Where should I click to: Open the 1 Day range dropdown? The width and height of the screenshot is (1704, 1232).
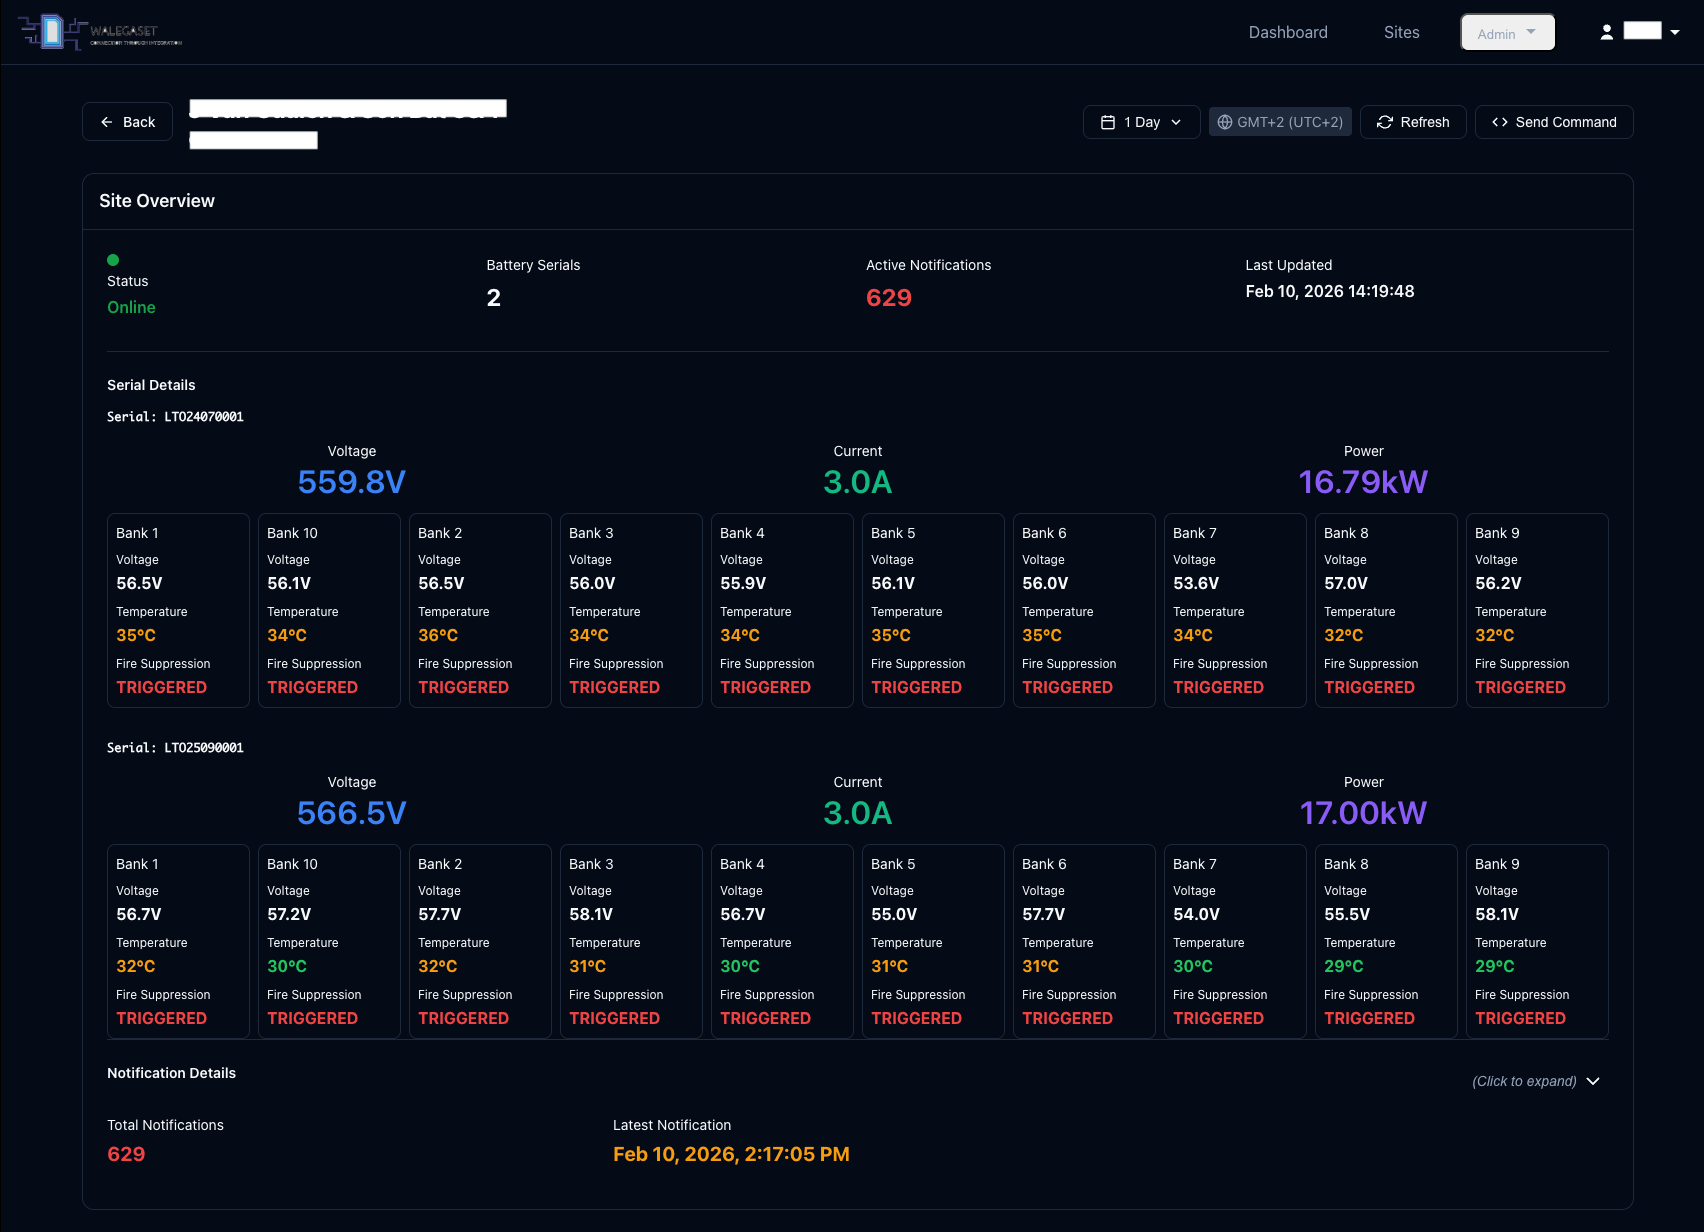point(1141,122)
